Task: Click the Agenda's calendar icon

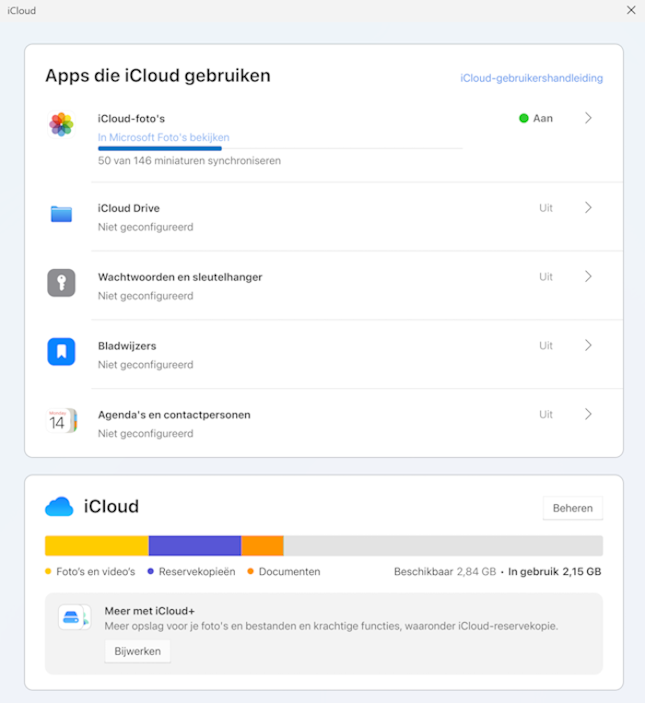Action: pos(61,421)
